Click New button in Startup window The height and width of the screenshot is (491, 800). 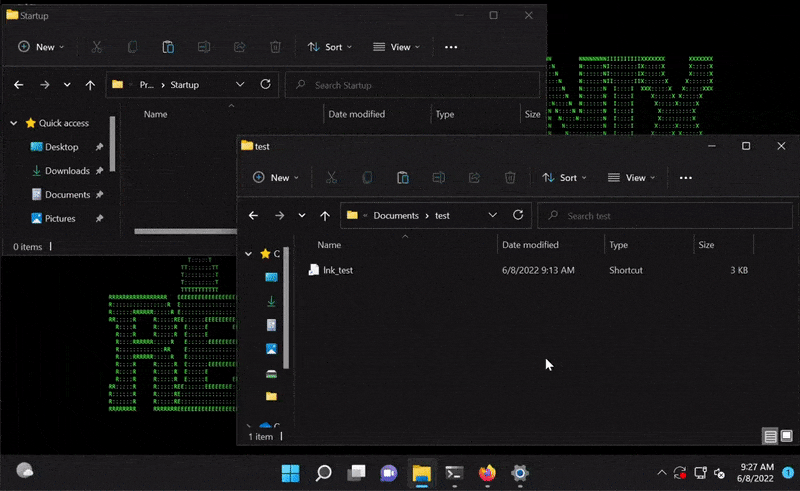(x=40, y=47)
